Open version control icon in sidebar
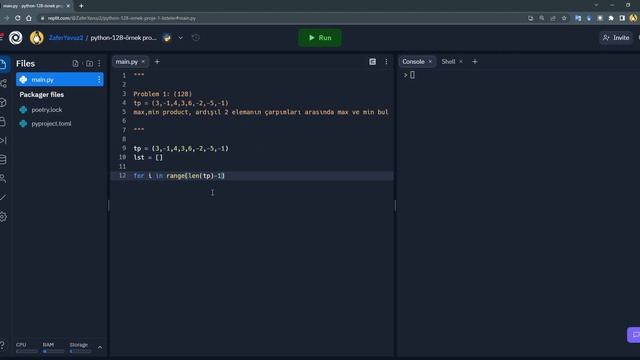Viewport: 640px width, 360px height. click(3, 83)
